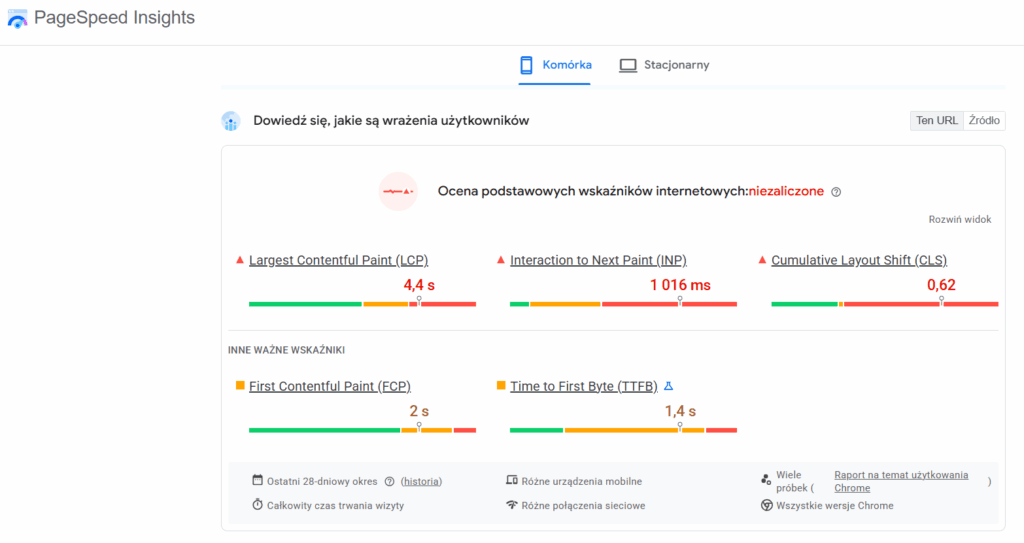1024x543 pixels.
Task: Click the PageSpeed Insights title text
Action: 114,18
